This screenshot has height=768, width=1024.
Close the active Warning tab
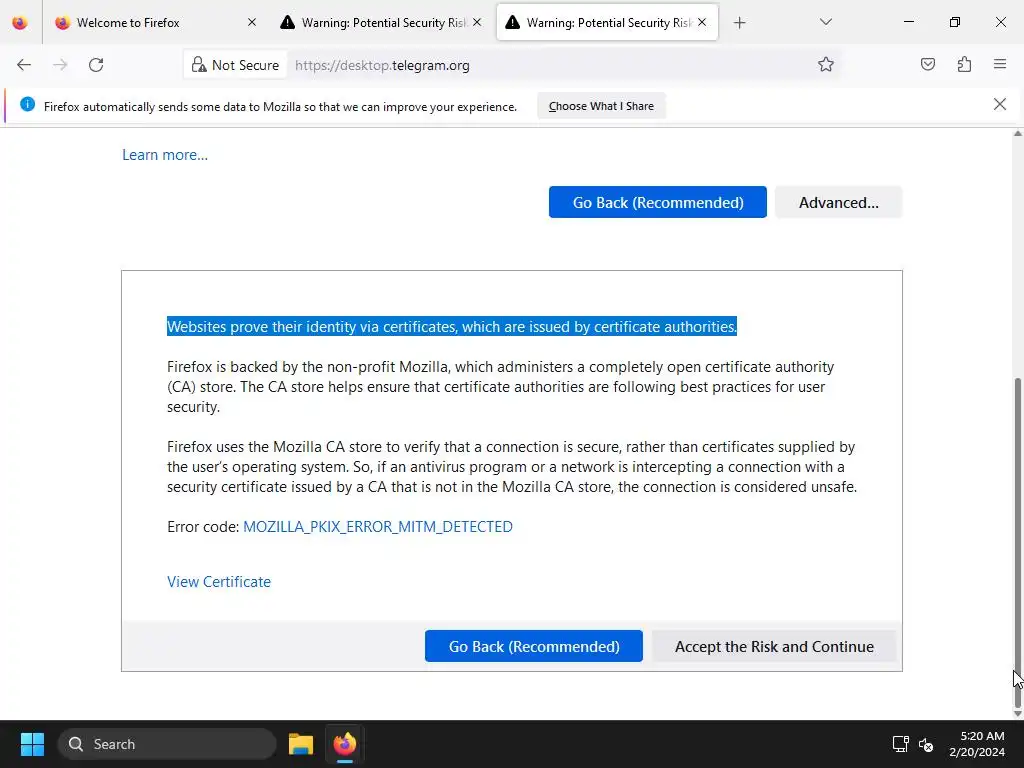(702, 22)
